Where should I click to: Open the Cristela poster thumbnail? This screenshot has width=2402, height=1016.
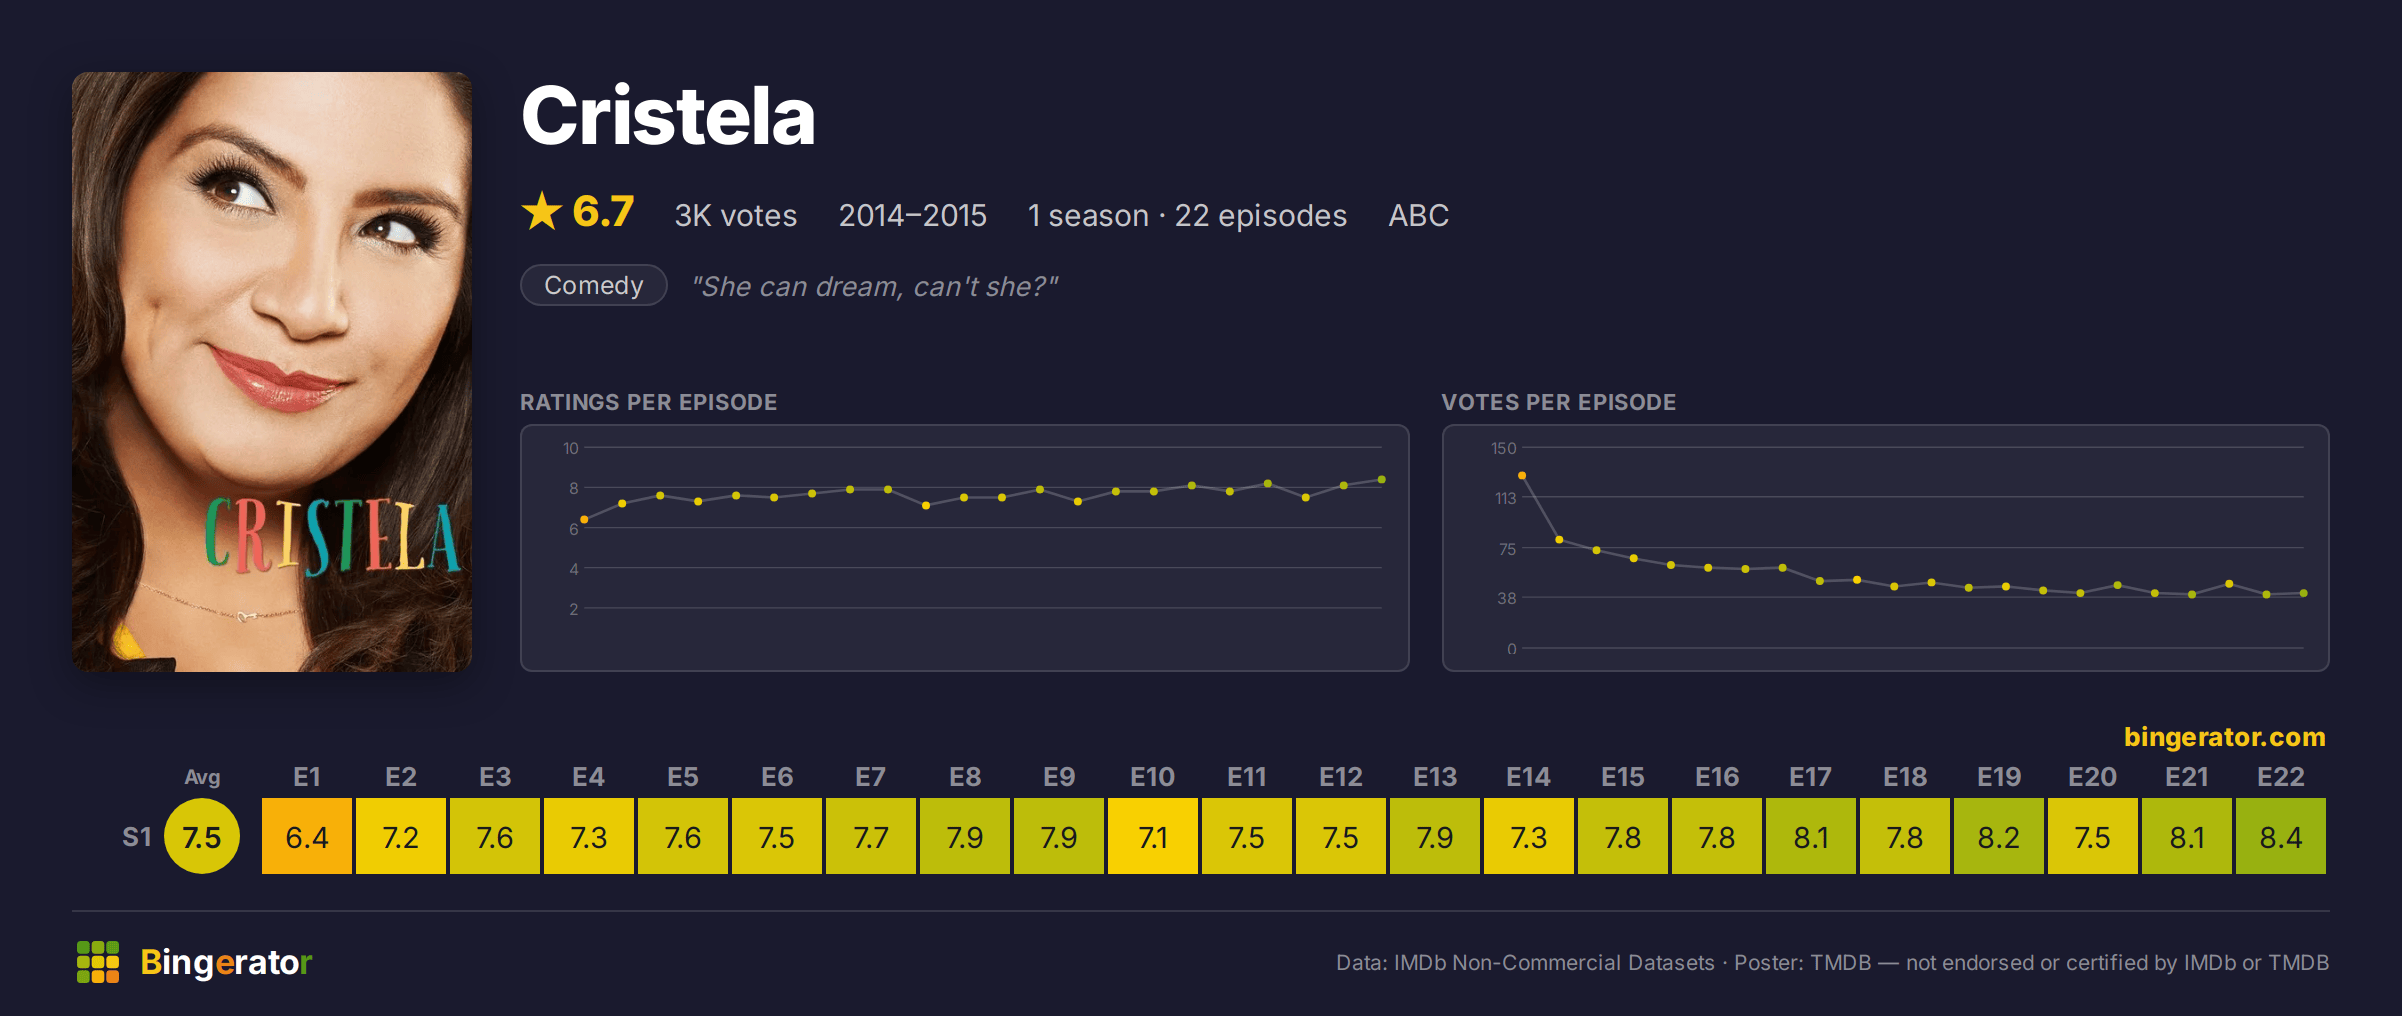coord(272,371)
